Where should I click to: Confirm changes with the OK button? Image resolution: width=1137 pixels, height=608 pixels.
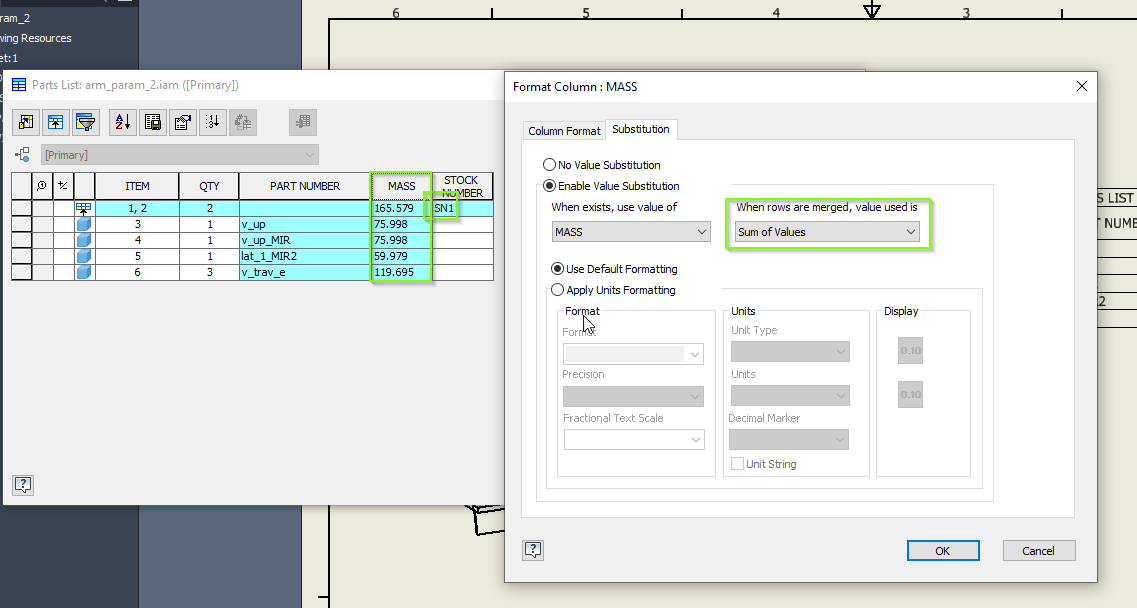point(941,550)
